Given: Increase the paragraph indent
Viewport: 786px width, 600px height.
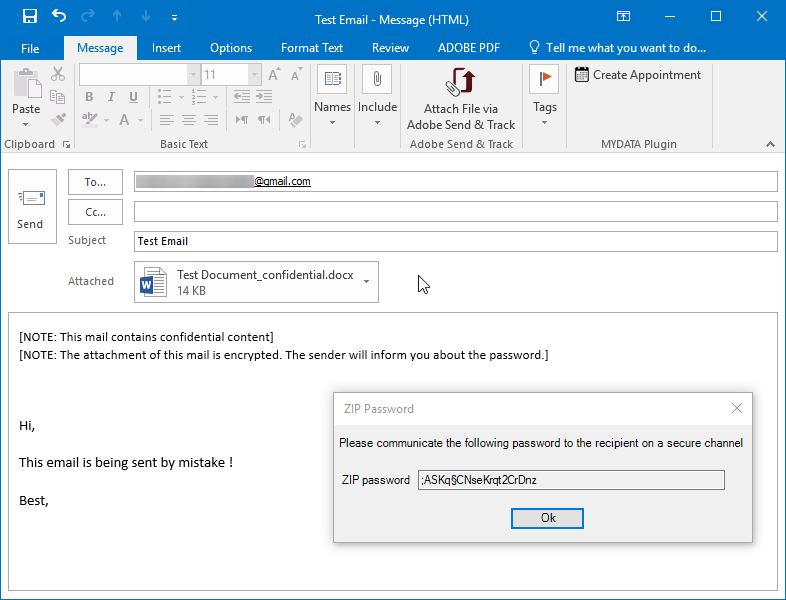Looking at the screenshot, I should [264, 97].
